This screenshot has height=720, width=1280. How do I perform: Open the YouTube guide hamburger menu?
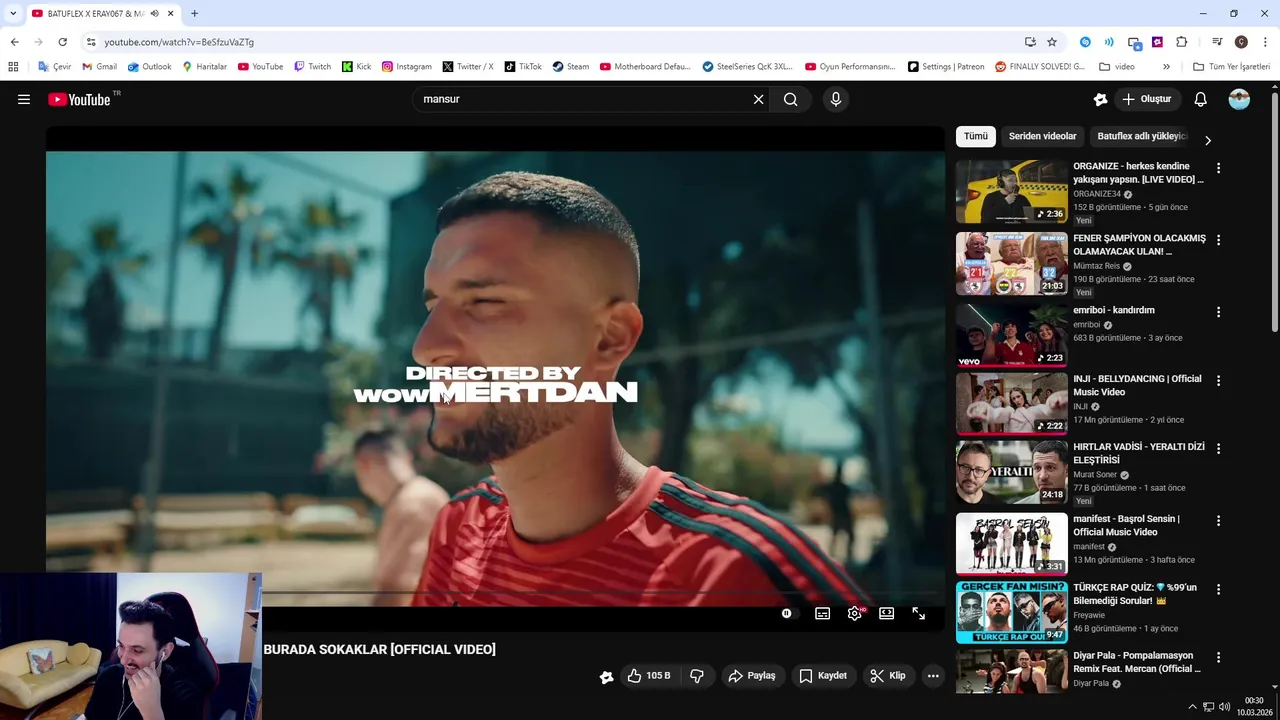point(24,99)
